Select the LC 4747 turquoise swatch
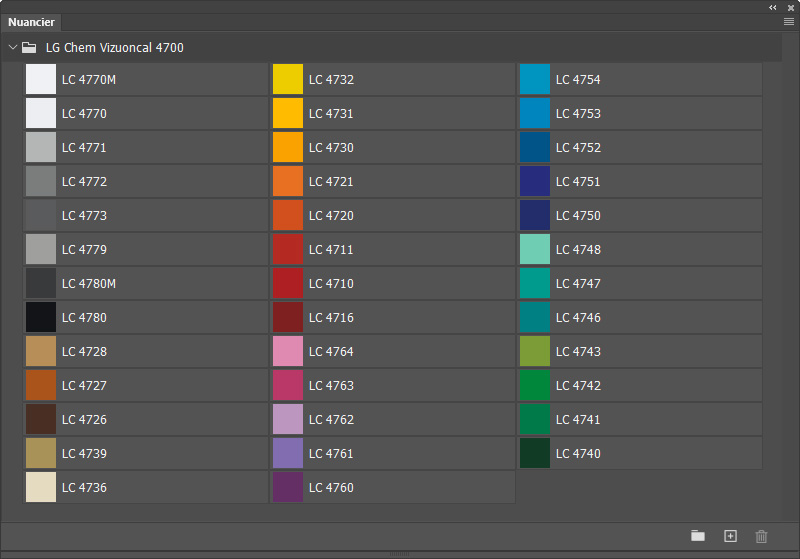 point(535,283)
